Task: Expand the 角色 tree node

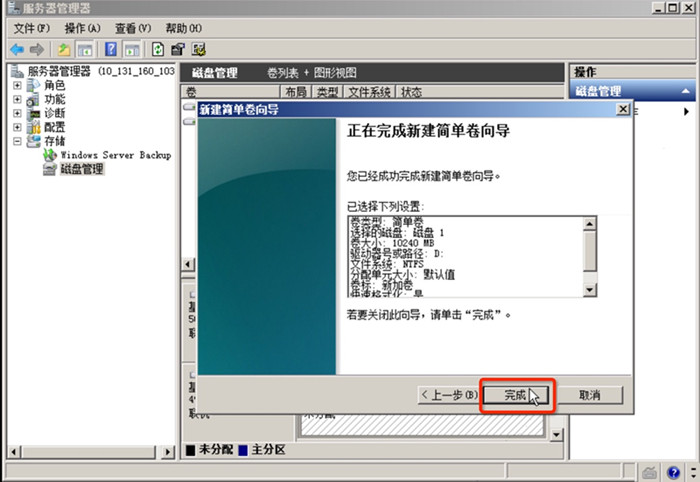Action: pyautogui.click(x=17, y=85)
